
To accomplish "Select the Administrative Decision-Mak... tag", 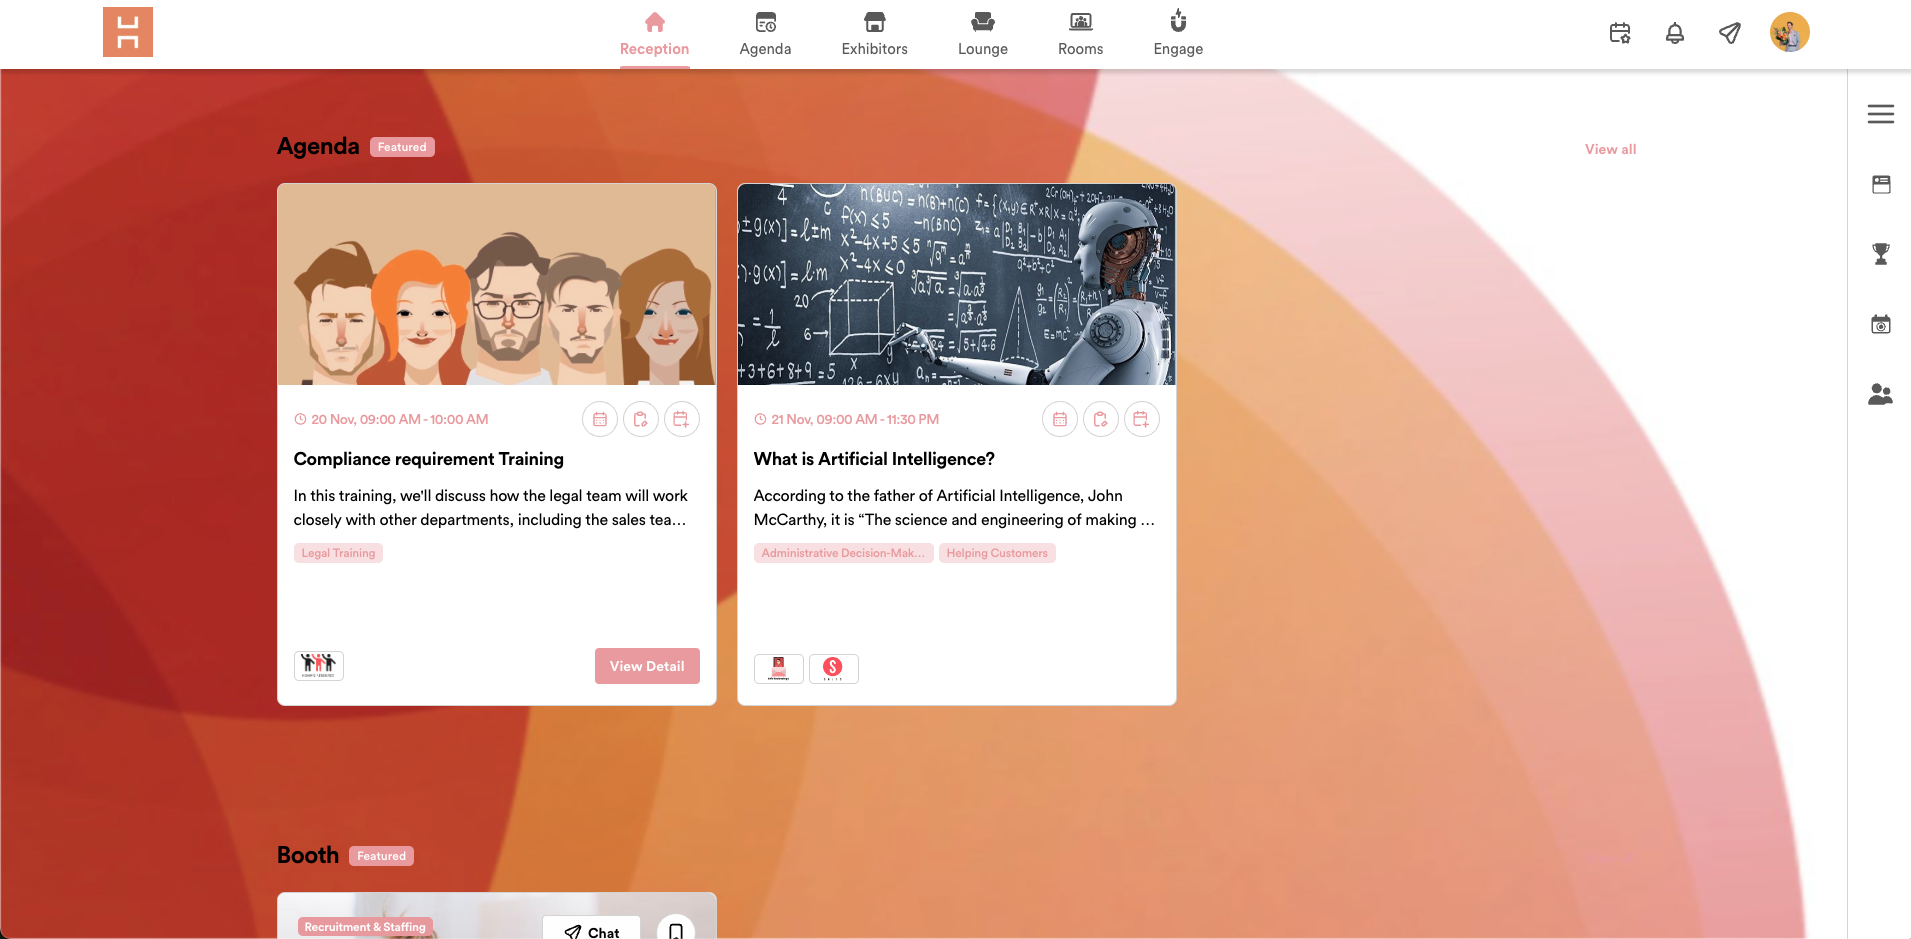I will point(843,553).
